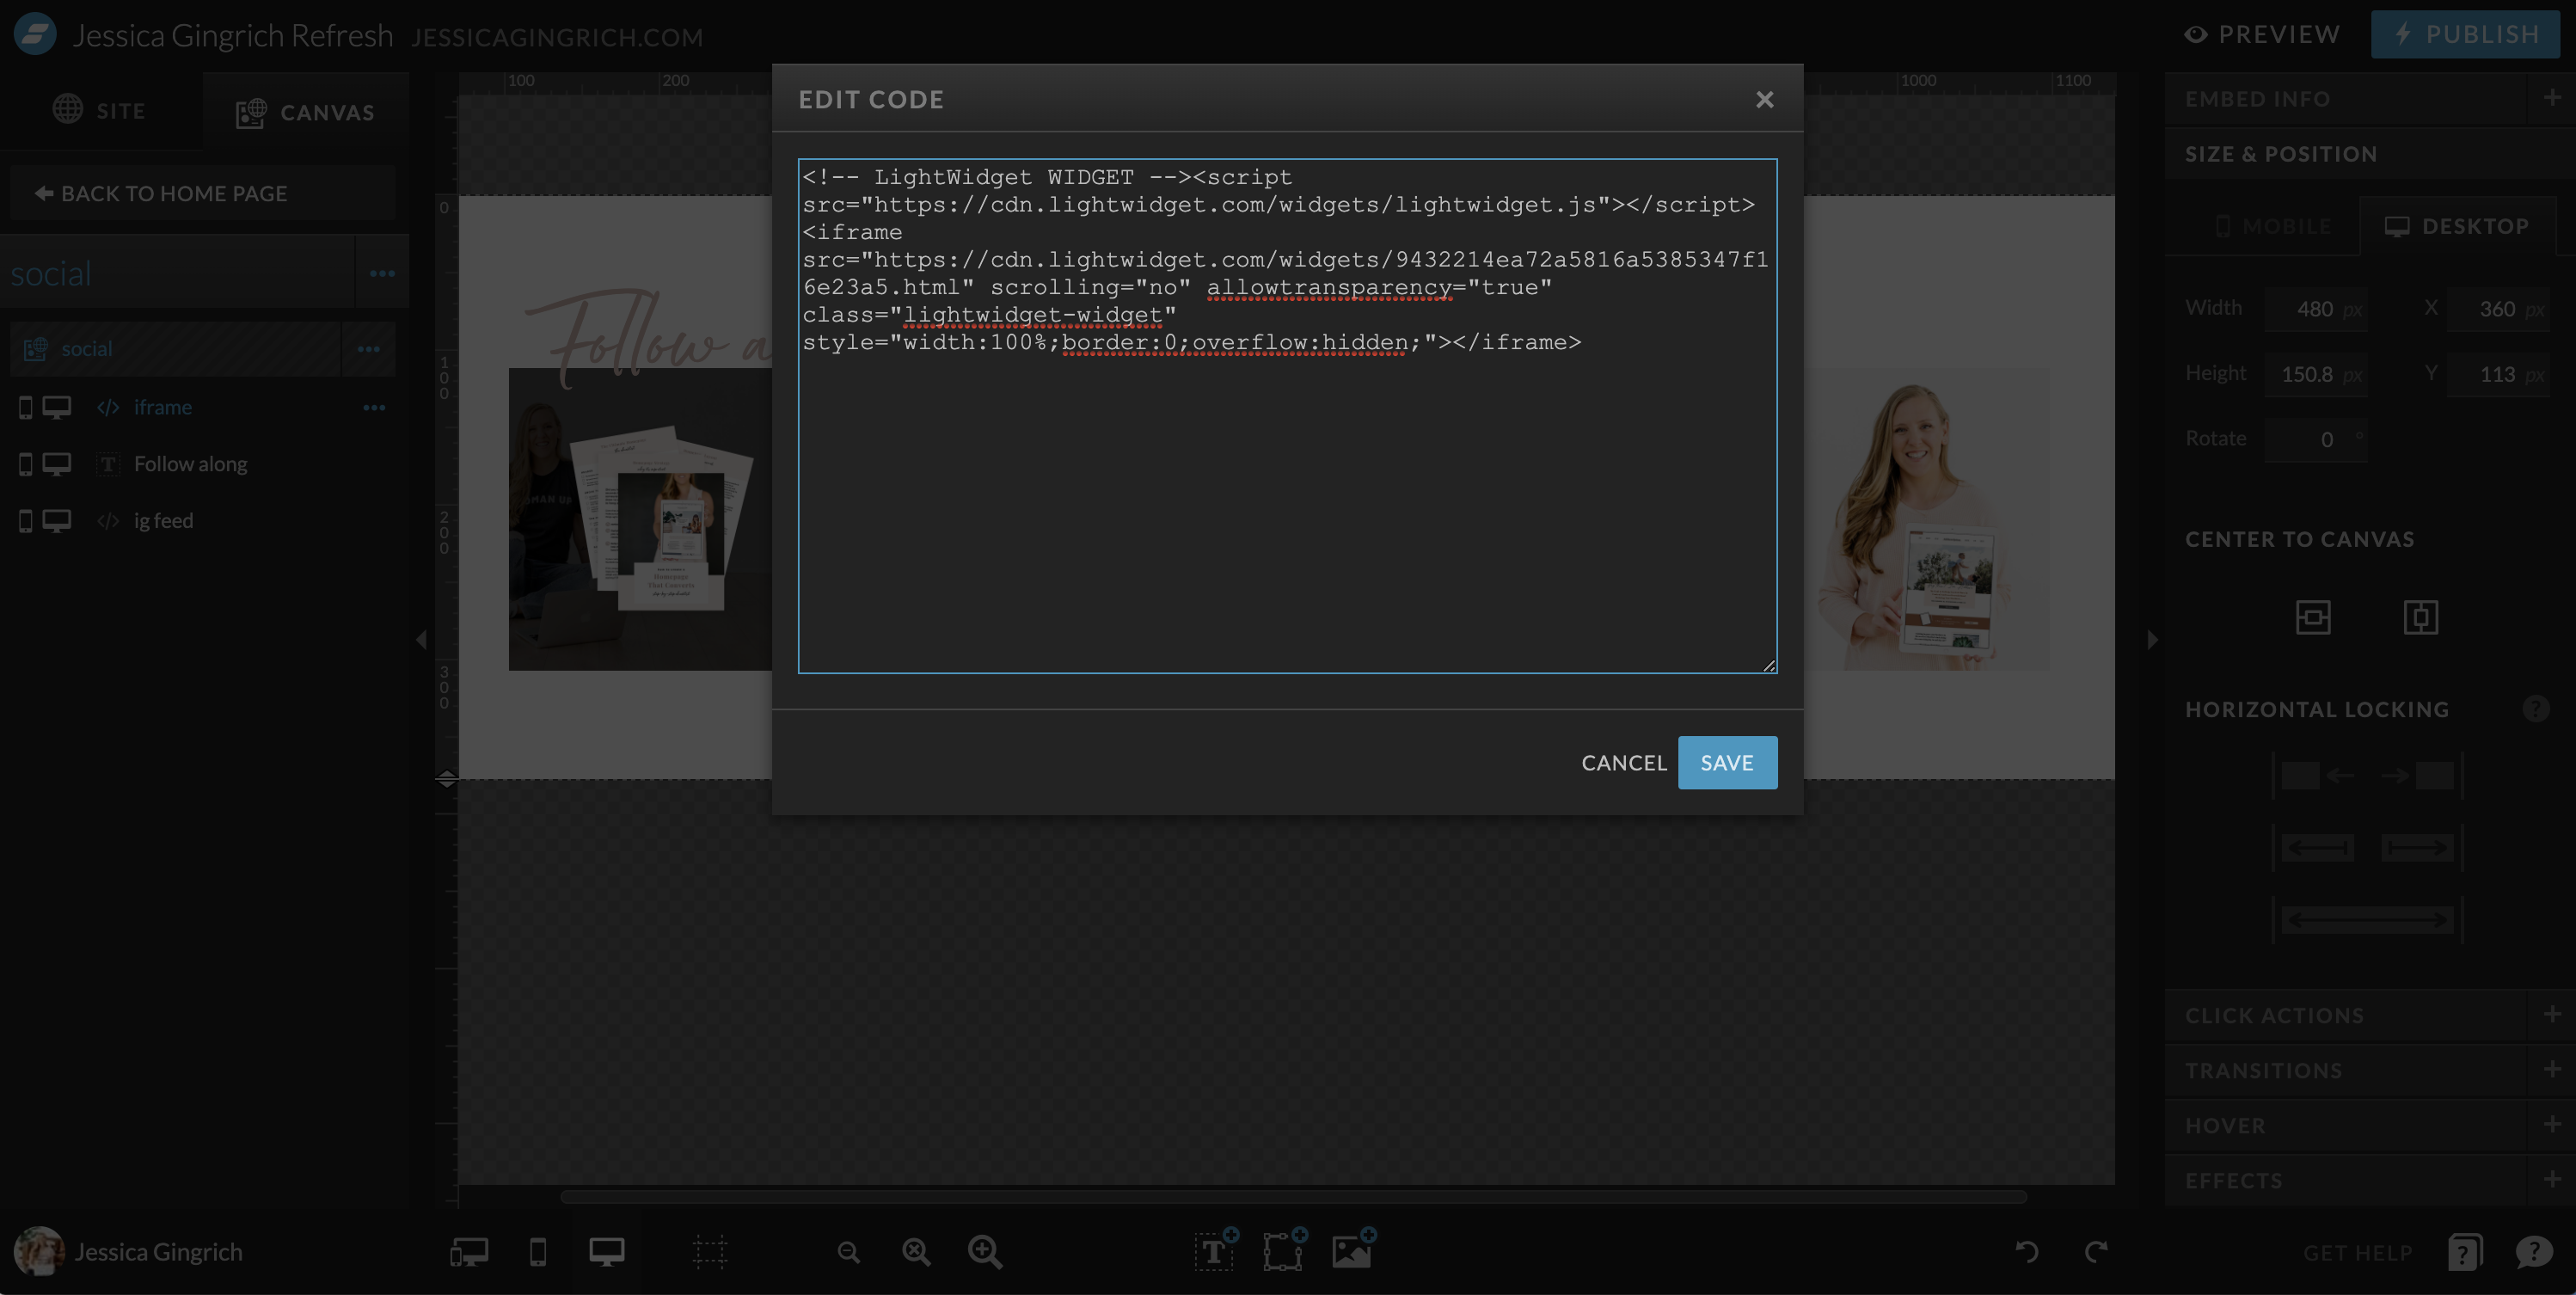This screenshot has height=1295, width=2576.
Task: Open options menu for social canvas
Action: (x=368, y=348)
